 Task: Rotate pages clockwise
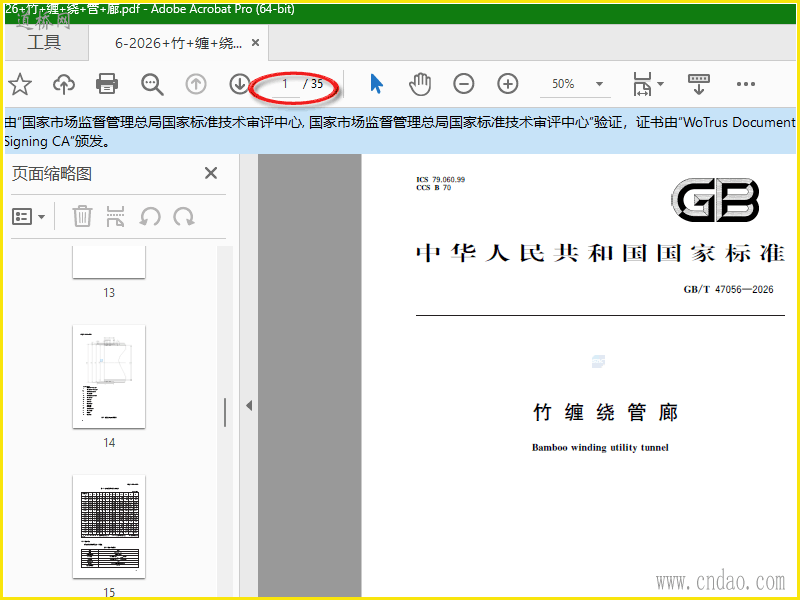(x=184, y=217)
